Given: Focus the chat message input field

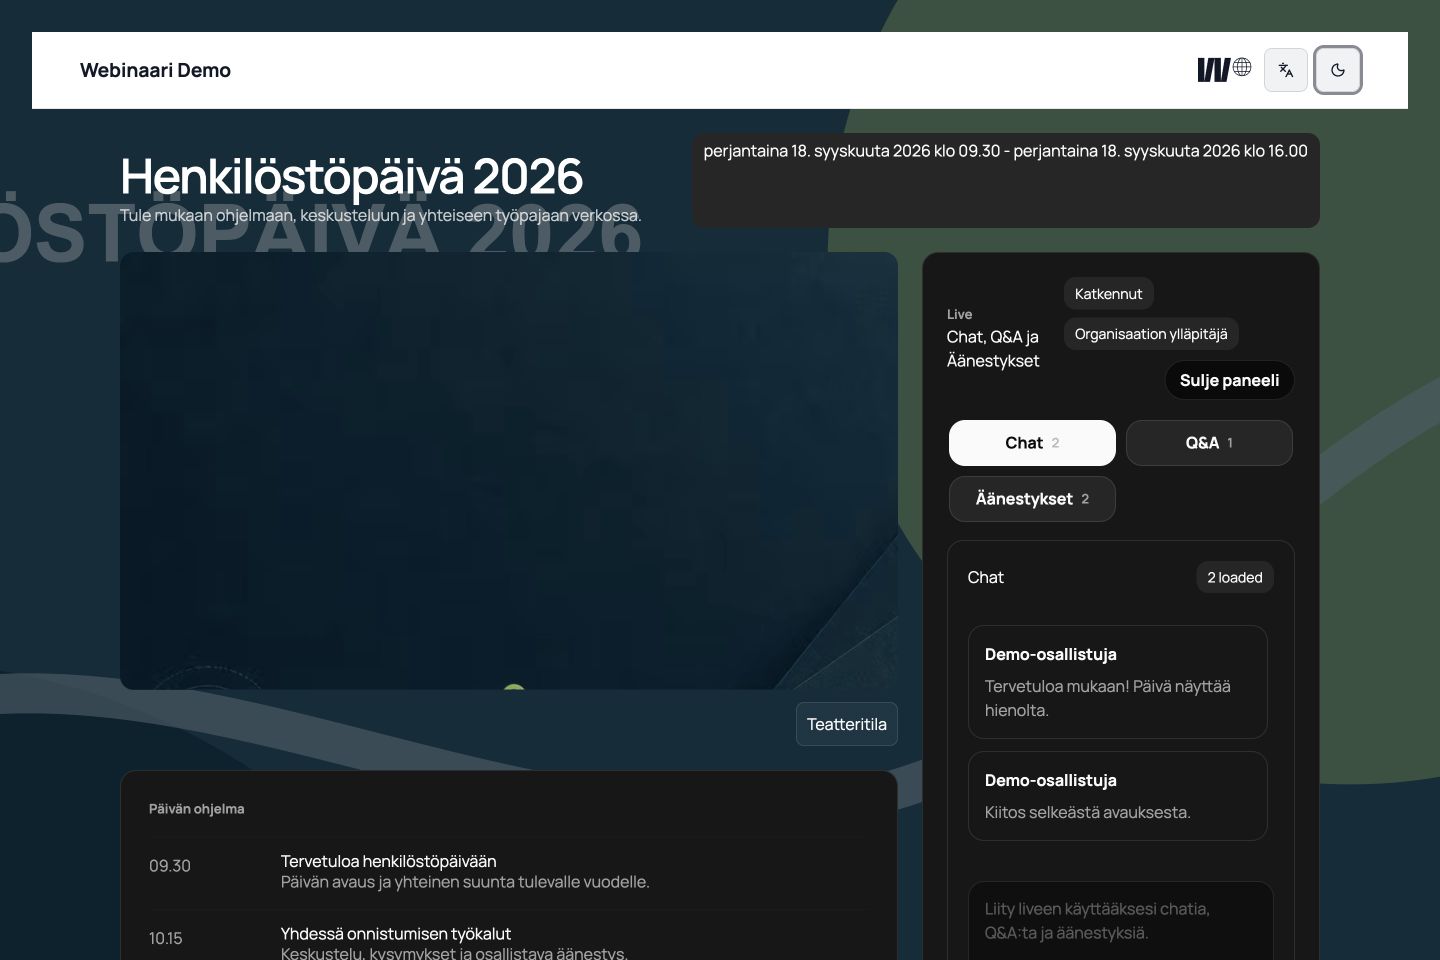Looking at the screenshot, I should tap(1120, 921).
